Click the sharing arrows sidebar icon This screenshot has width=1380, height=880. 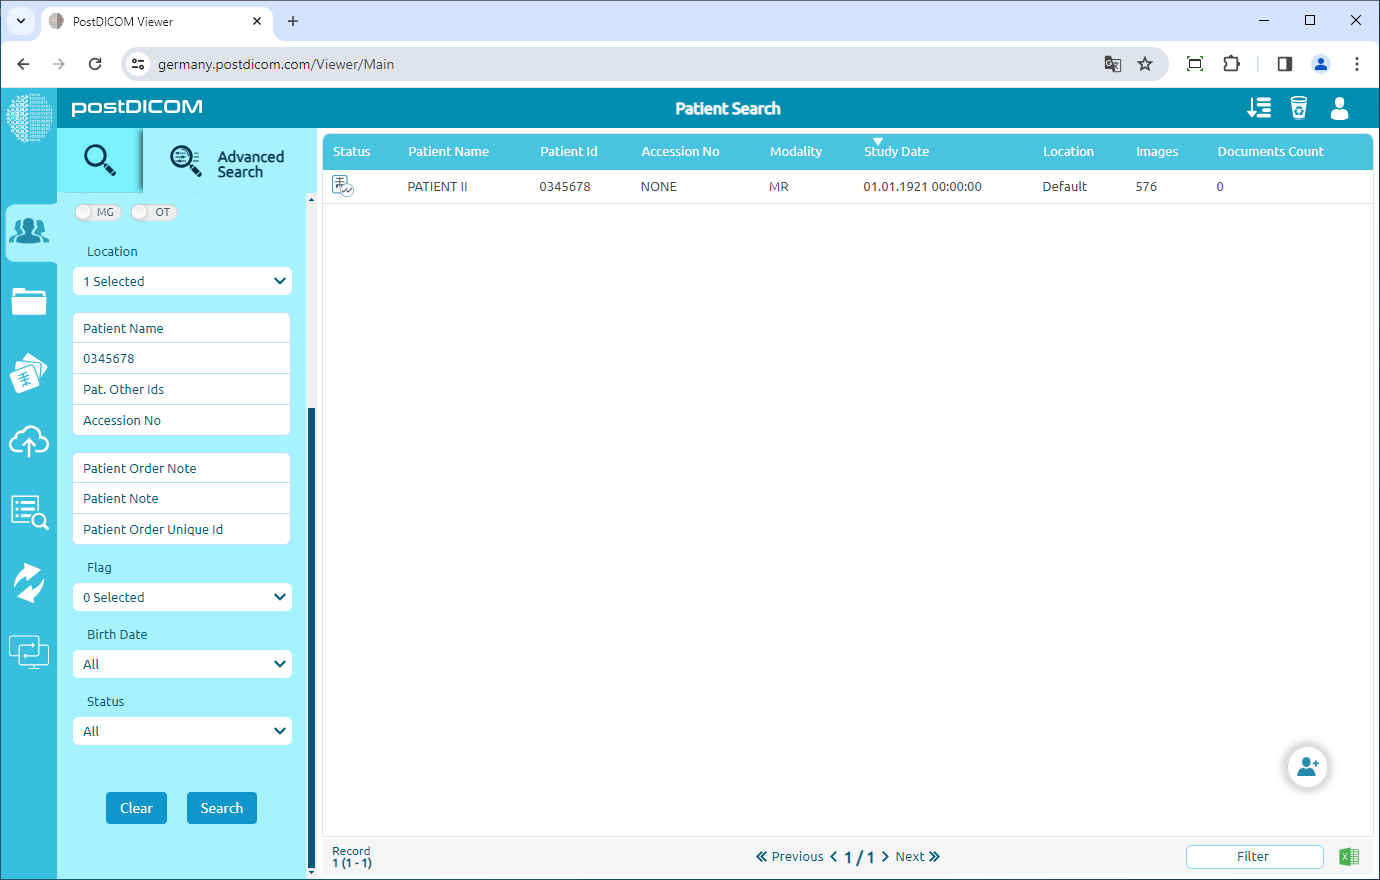tap(30, 581)
